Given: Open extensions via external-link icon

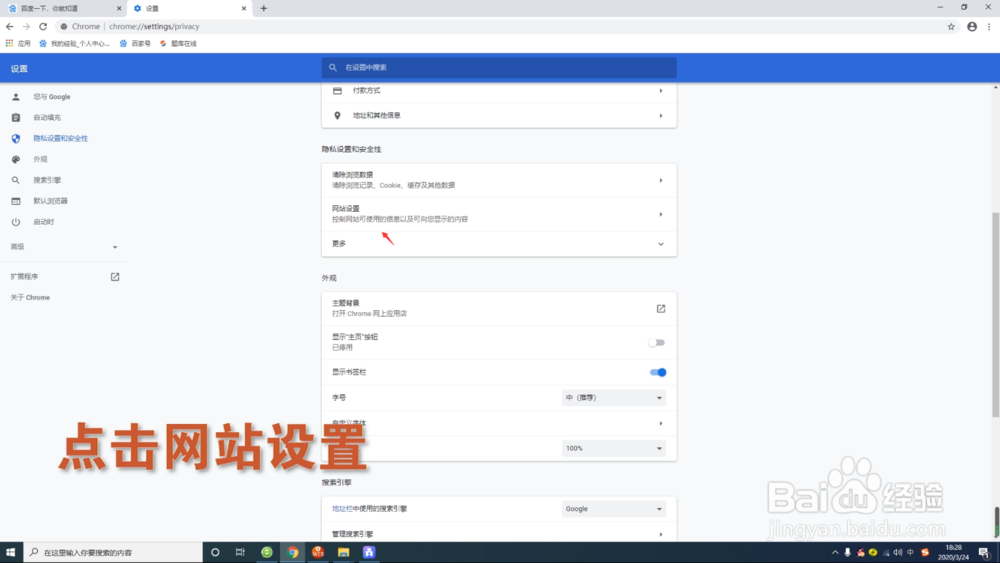Looking at the screenshot, I should (115, 277).
